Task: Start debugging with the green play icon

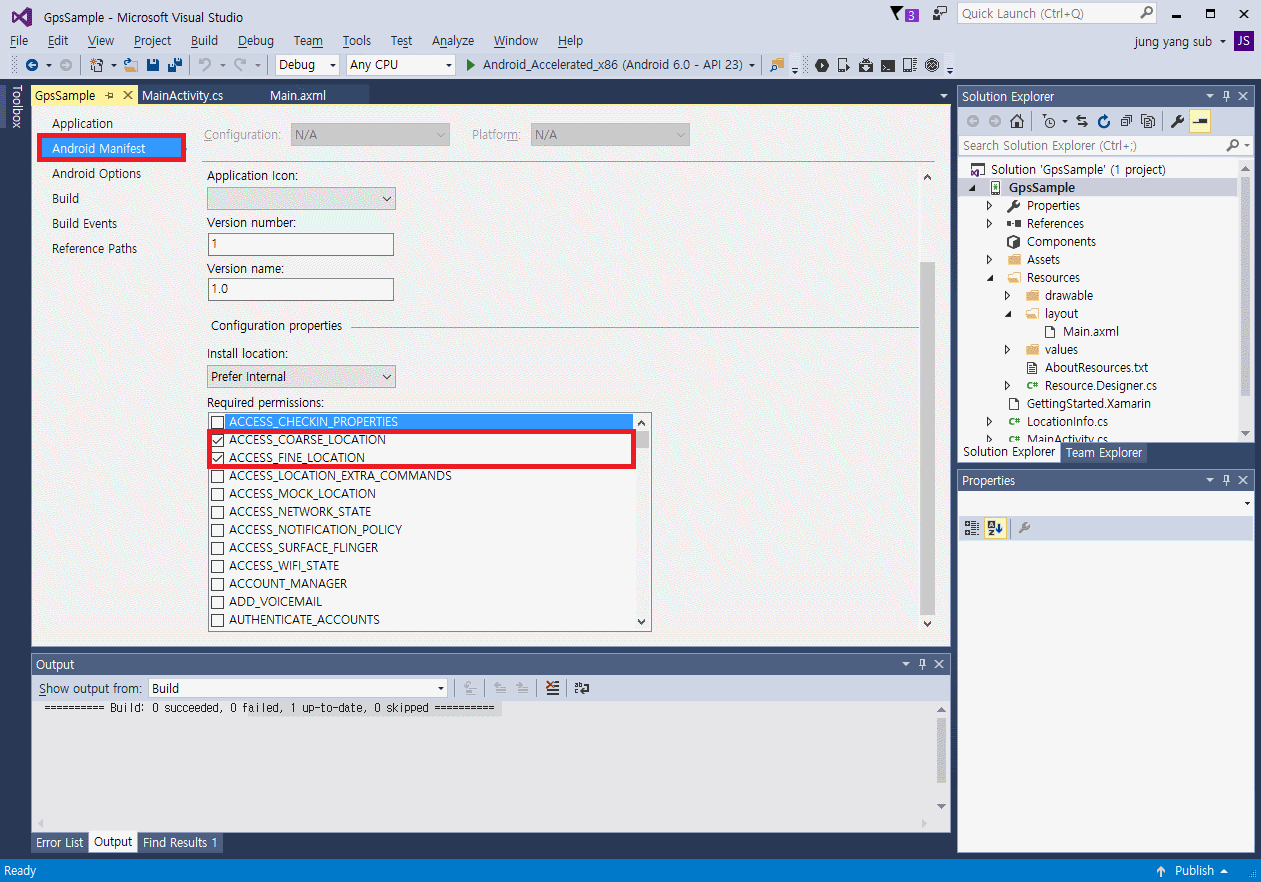Action: pos(471,65)
